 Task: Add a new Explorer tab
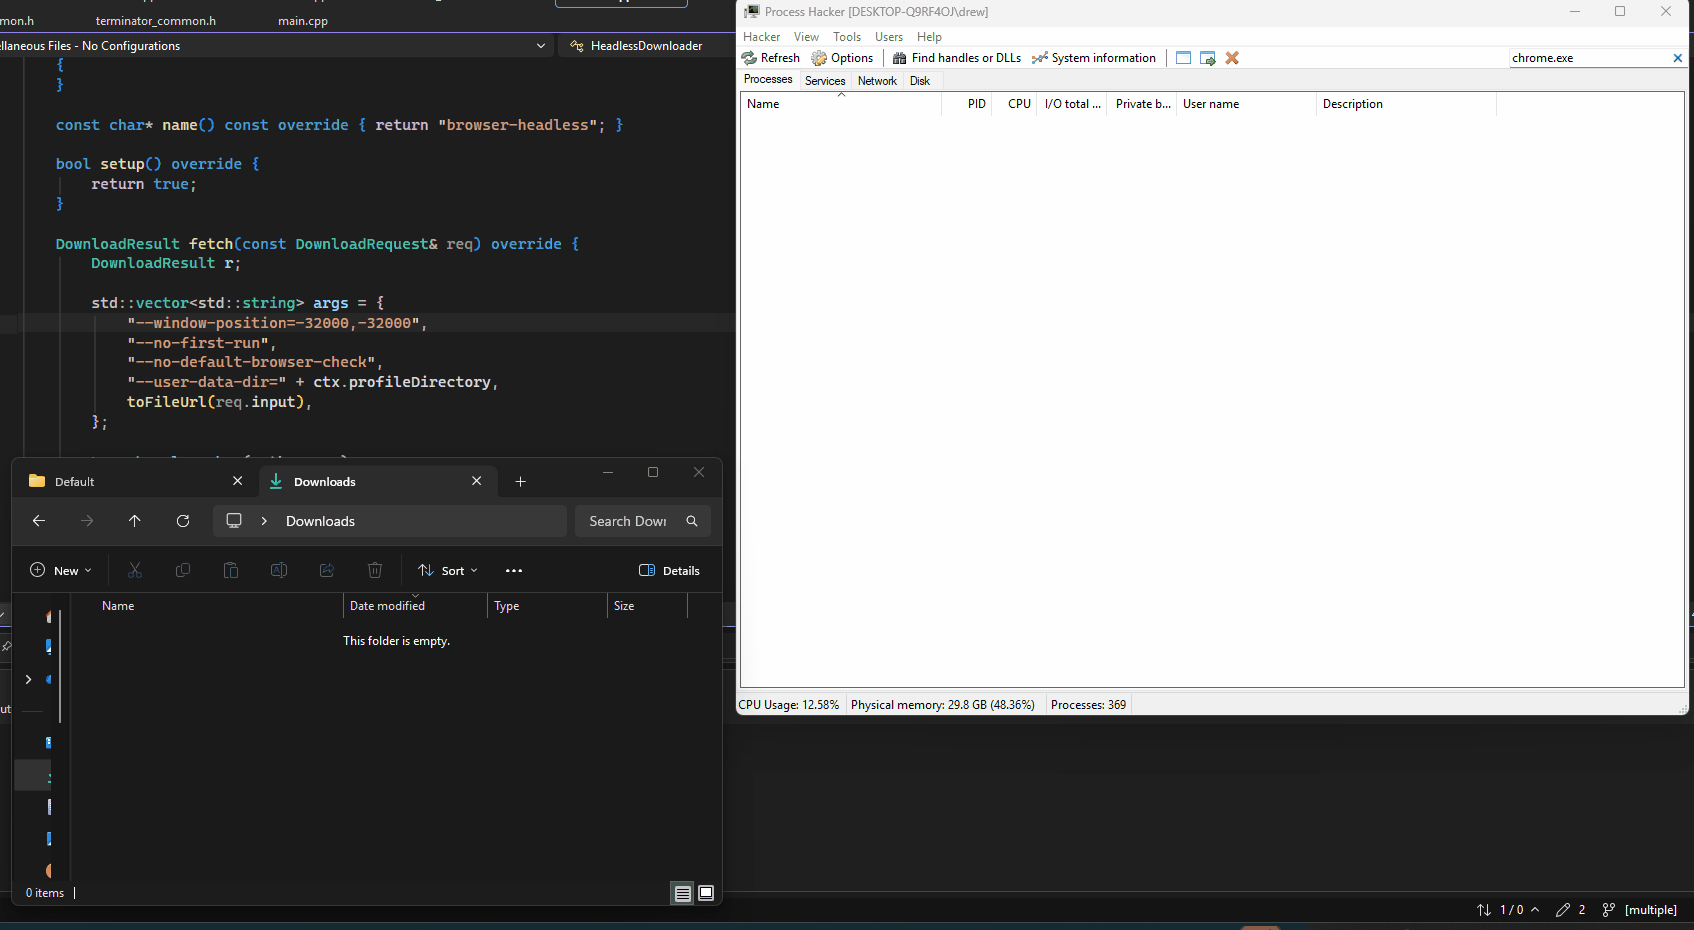(520, 481)
